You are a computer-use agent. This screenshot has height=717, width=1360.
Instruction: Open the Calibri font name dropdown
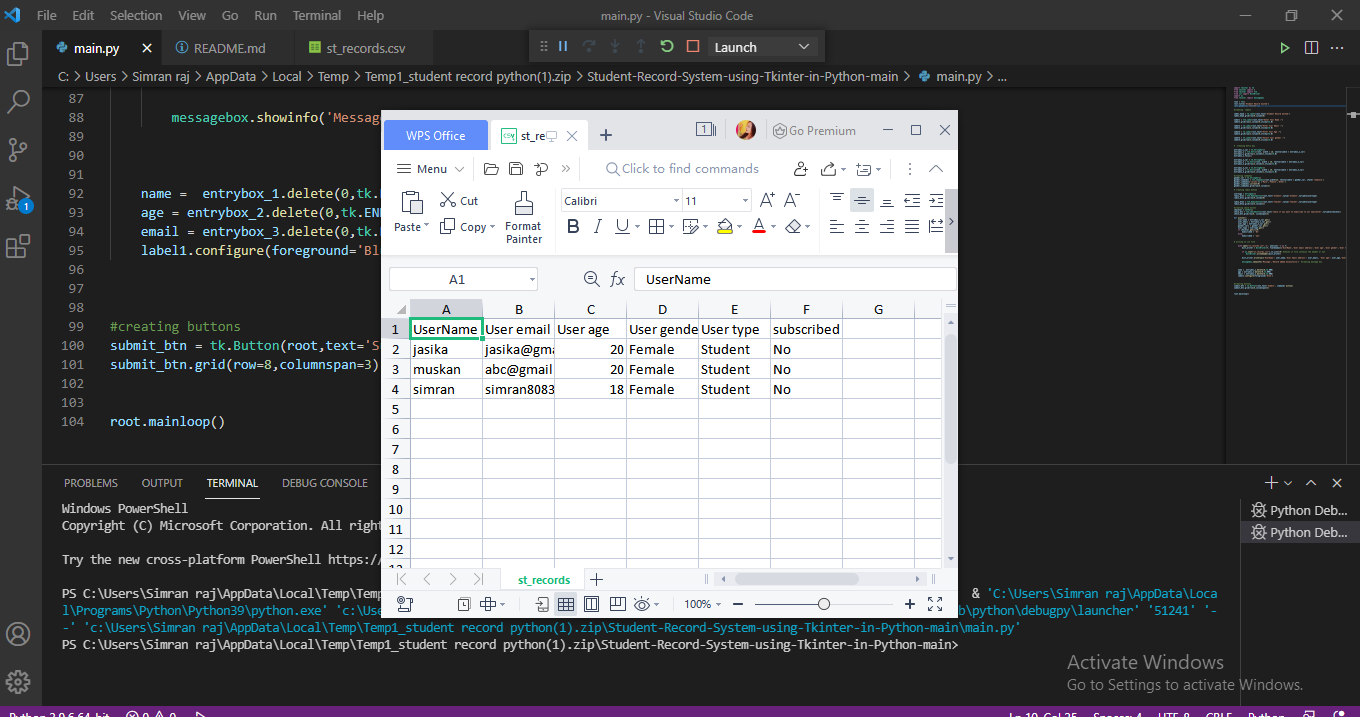675,201
